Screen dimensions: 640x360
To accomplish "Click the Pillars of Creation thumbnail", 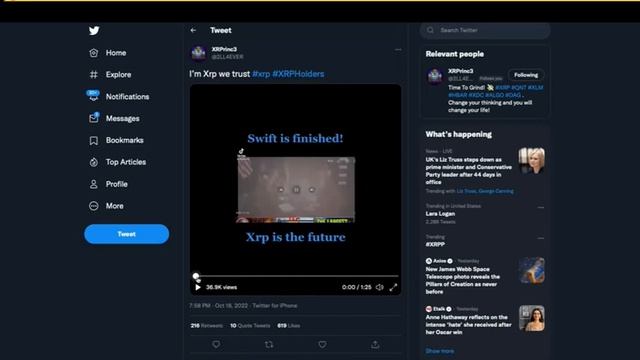I will (531, 270).
